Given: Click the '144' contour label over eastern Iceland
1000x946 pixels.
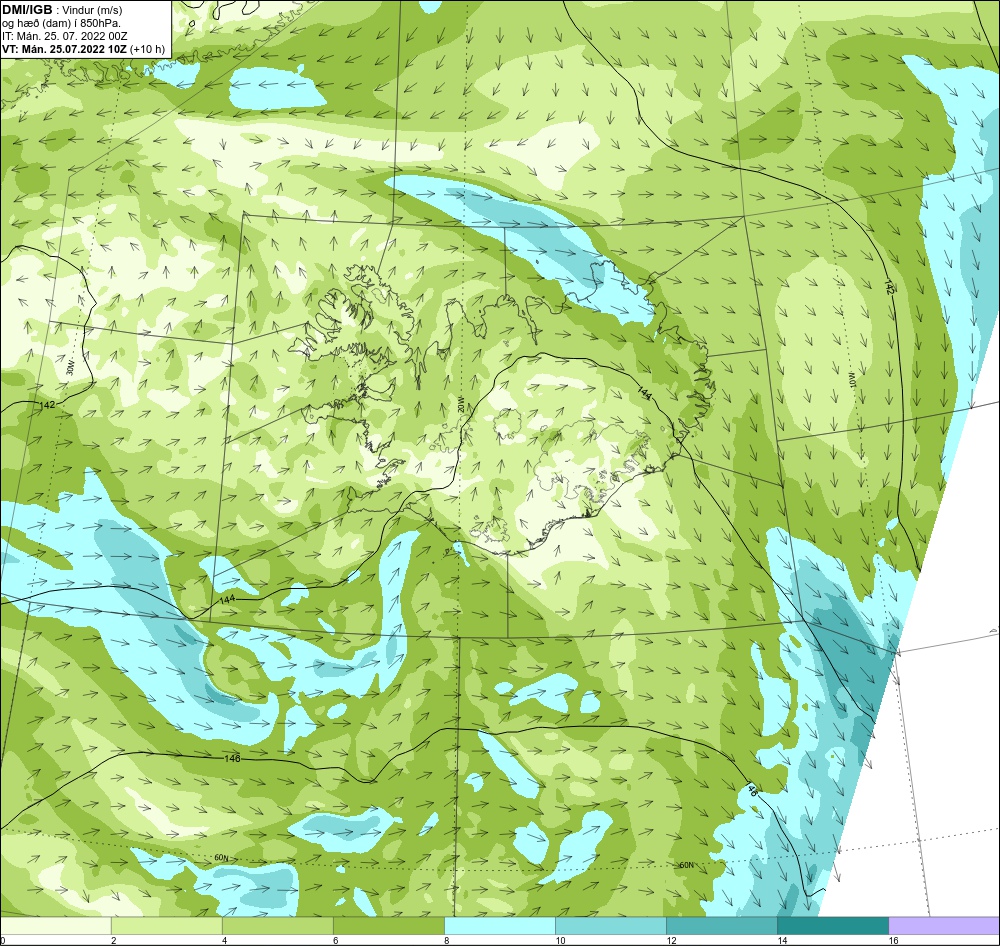Looking at the screenshot, I should point(645,393).
